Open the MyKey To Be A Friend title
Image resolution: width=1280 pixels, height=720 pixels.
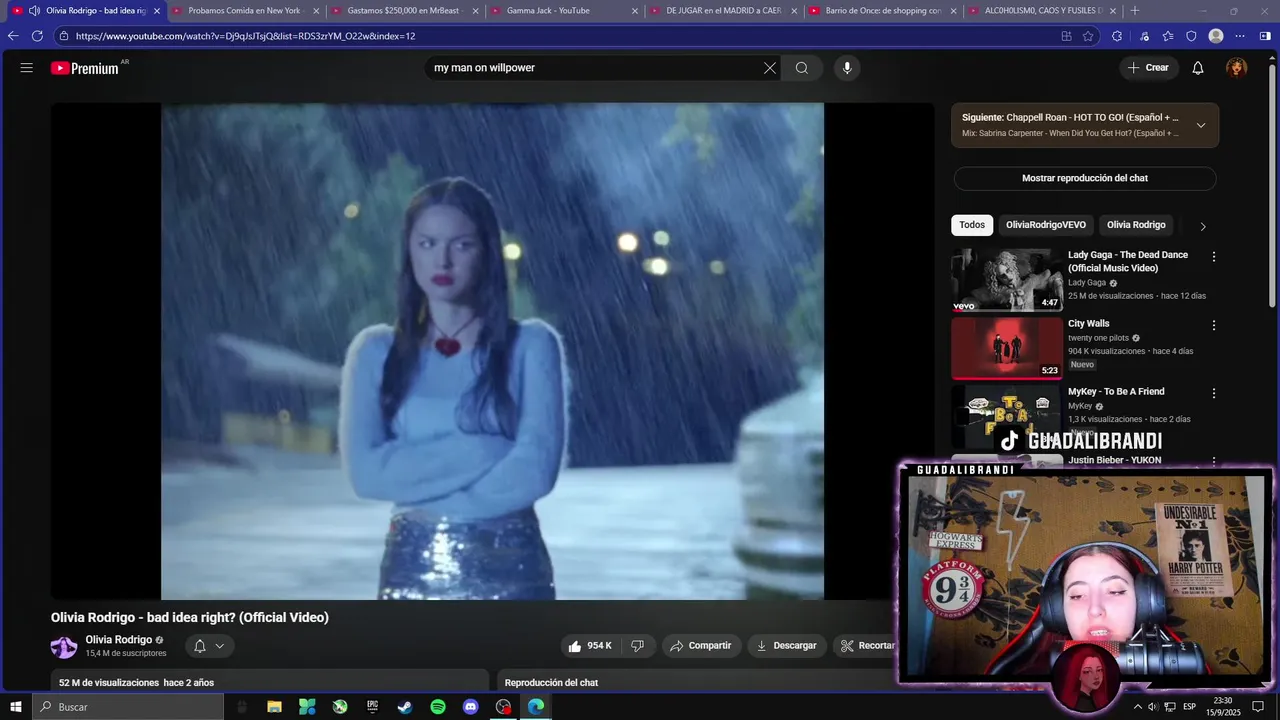1116,392
